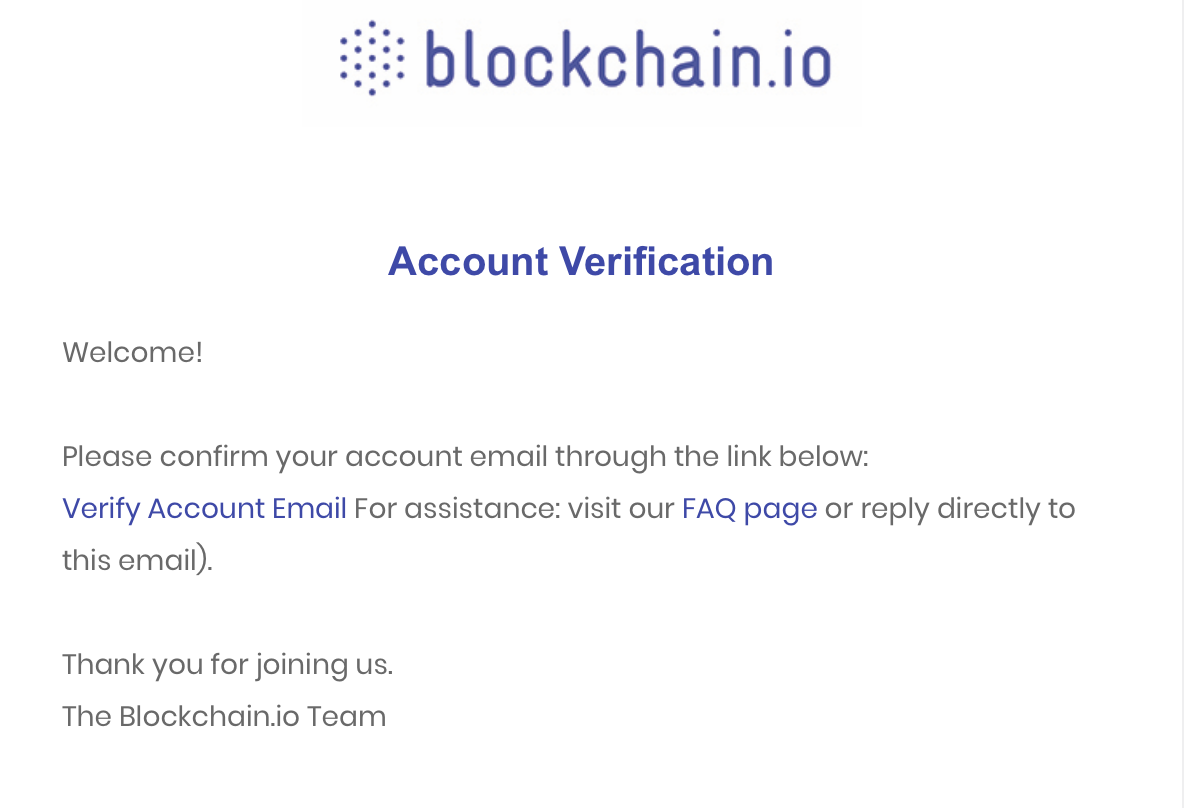1184x808 pixels.
Task: Click the word 'Verify' in the link
Action: (101, 509)
